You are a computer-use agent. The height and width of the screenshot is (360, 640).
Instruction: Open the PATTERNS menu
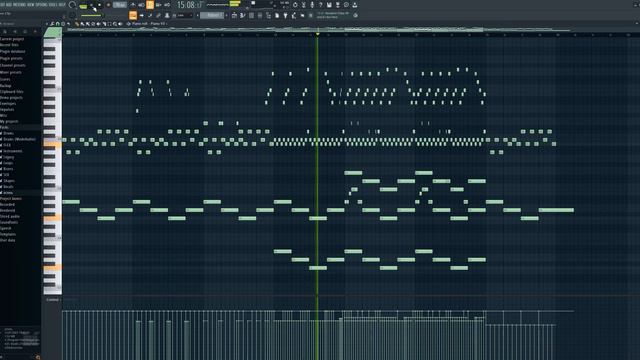pyautogui.click(x=19, y=4)
